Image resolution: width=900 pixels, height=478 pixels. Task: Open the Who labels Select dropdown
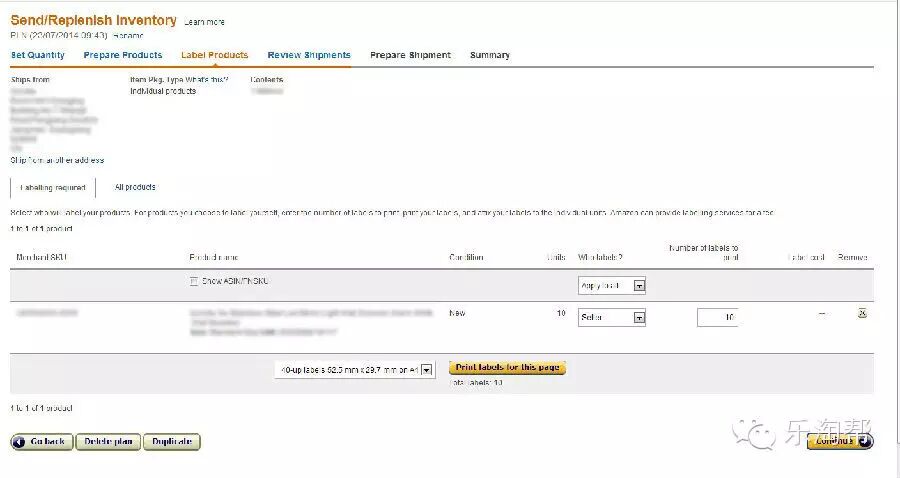(x=611, y=317)
